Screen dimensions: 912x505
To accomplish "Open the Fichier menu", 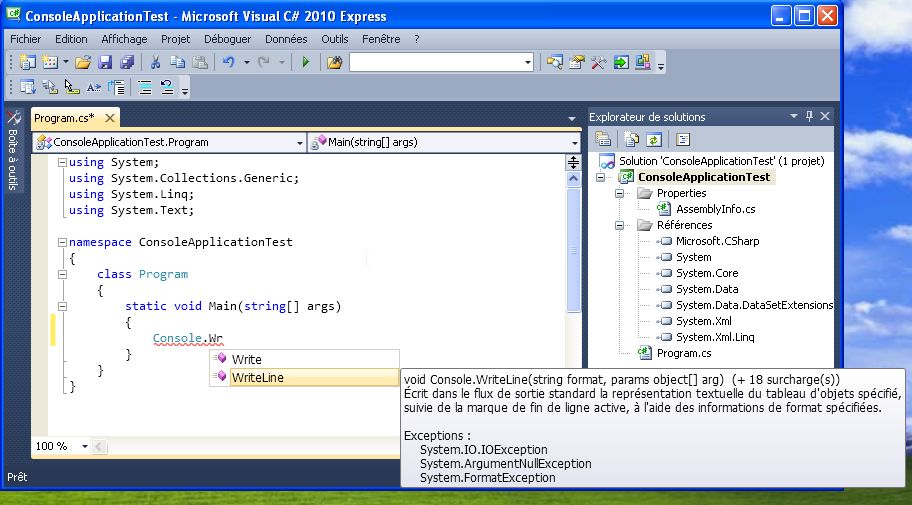I will tap(26, 39).
